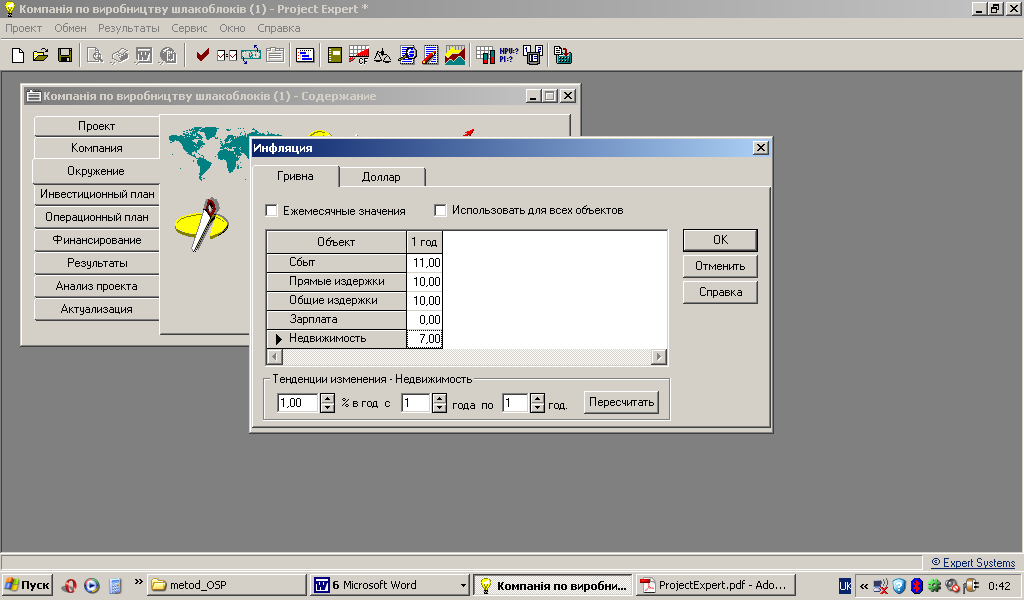Screen dimensions: 1024x600
Task: Open the Expert Systems link
Action: tap(973, 563)
